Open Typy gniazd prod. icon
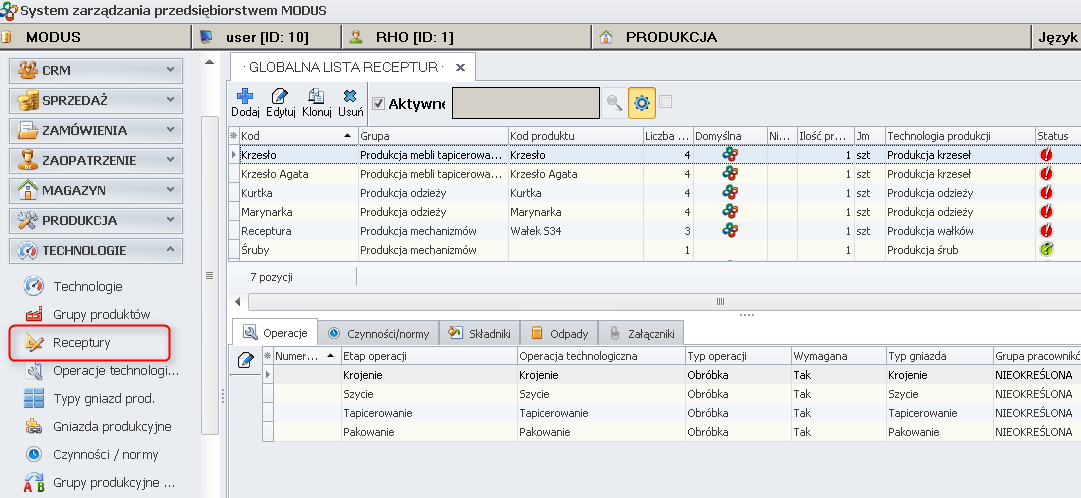Viewport: 1081px width, 498px height. coord(34,399)
